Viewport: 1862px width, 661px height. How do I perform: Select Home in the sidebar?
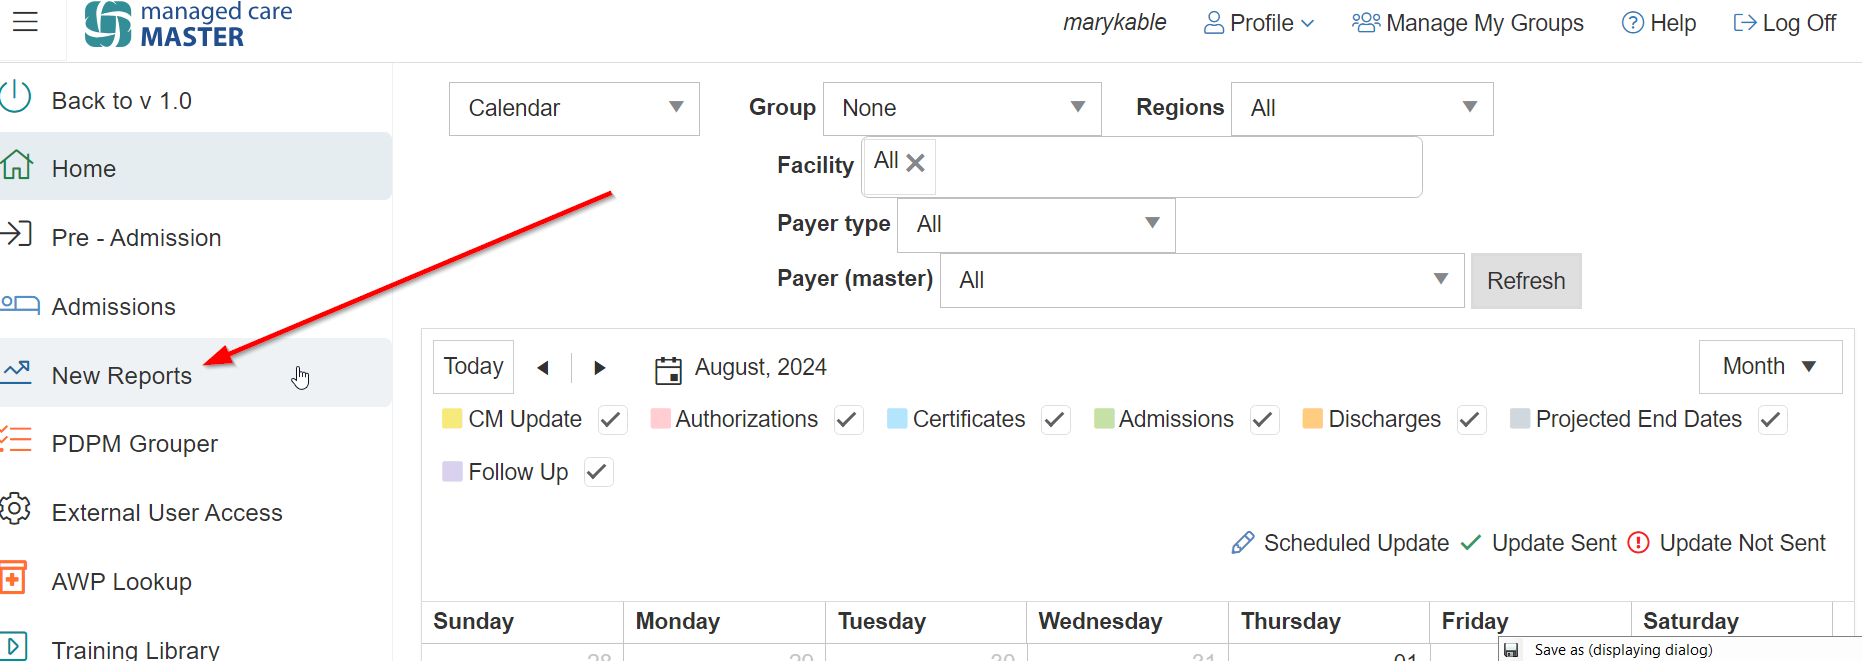196,166
